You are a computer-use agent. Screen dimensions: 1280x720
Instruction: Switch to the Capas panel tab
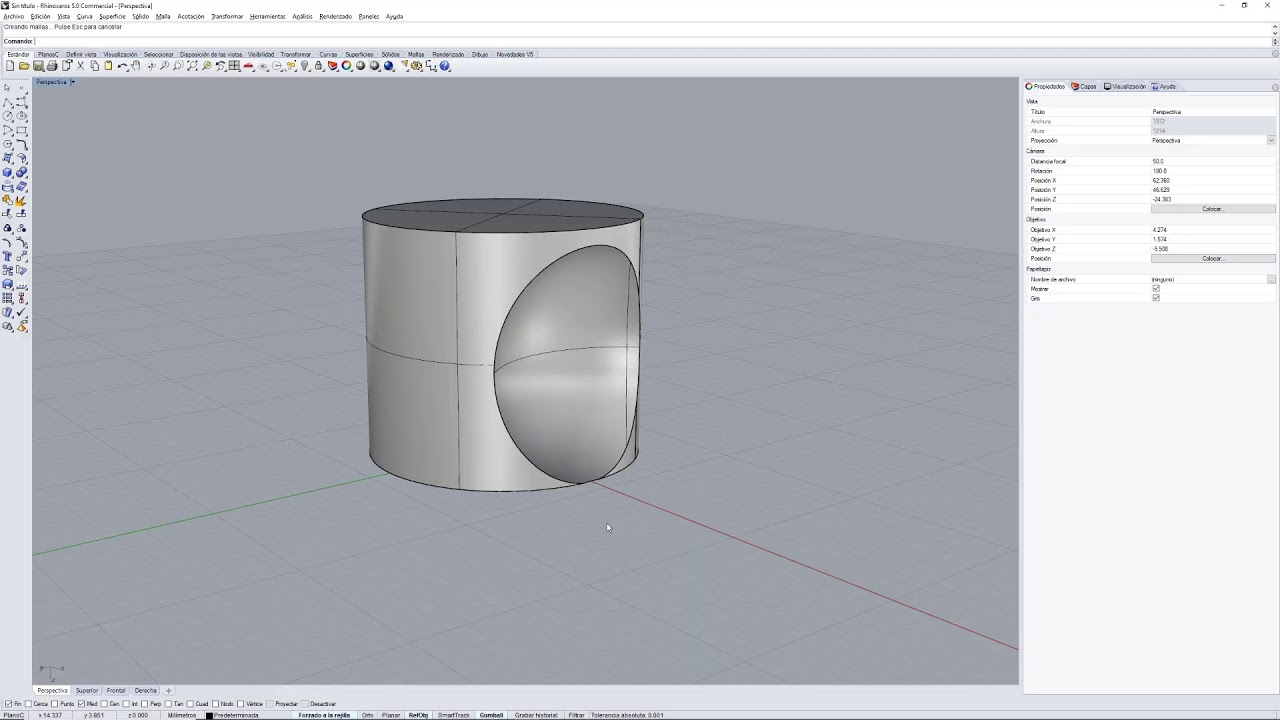click(1085, 87)
